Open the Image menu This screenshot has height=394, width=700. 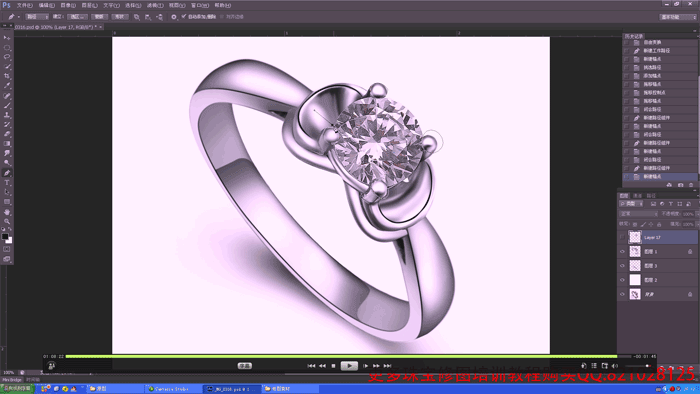(x=68, y=5)
